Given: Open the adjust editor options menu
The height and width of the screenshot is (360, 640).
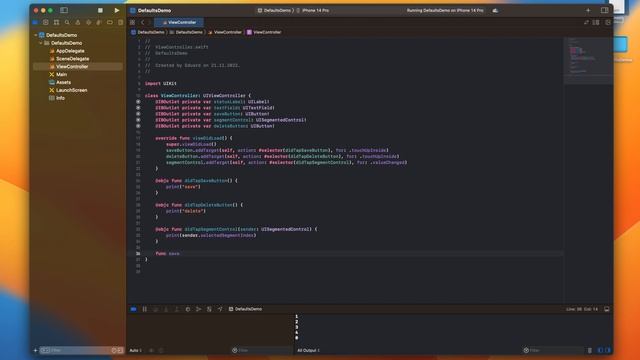Looking at the screenshot, I should [596, 22].
